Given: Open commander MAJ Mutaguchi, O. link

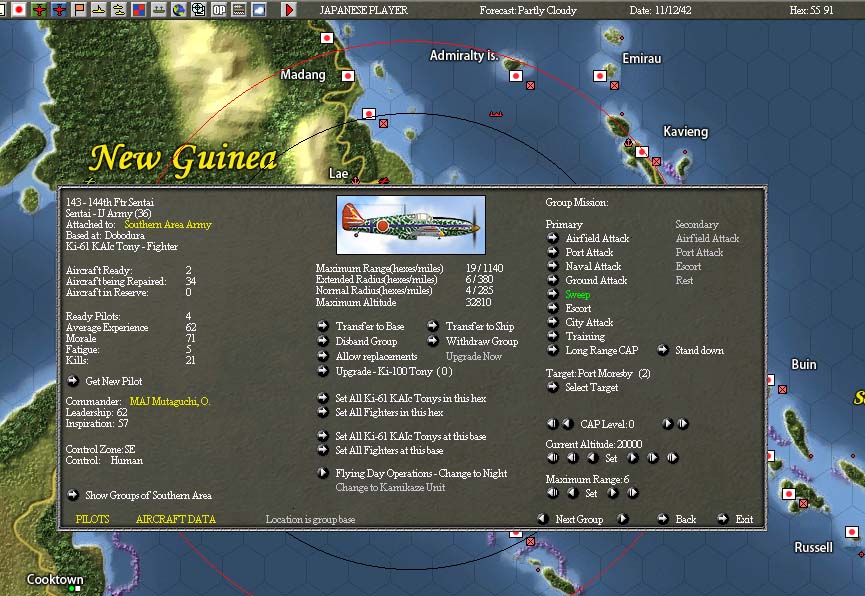Looking at the screenshot, I should 169,402.
